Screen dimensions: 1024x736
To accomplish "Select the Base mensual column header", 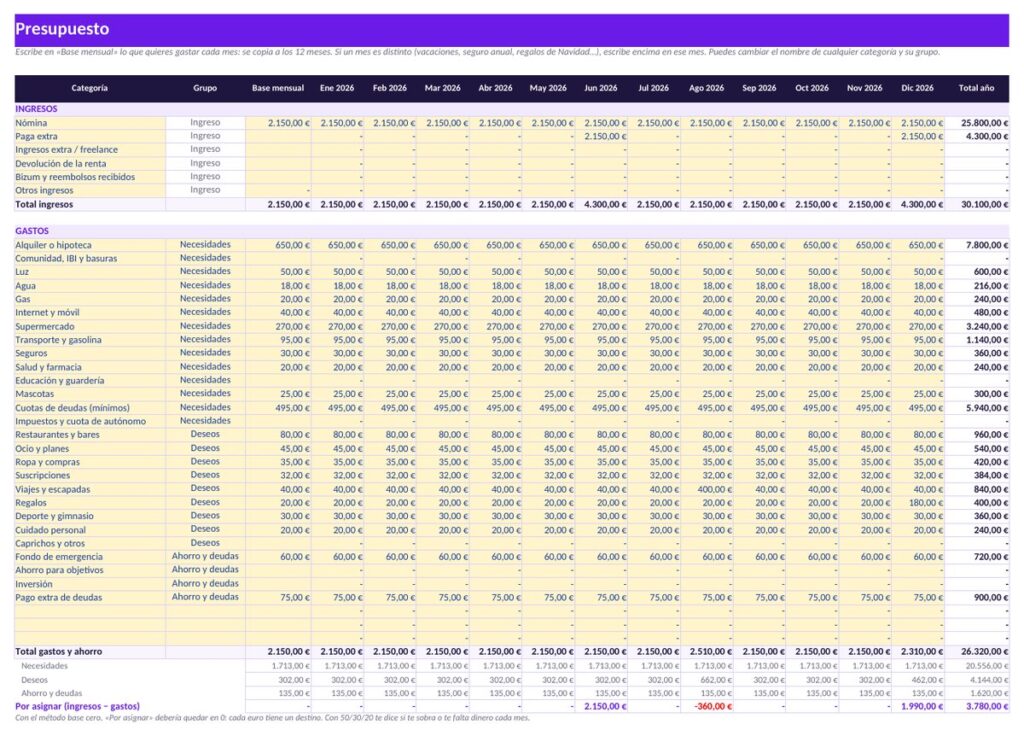I will pyautogui.click(x=278, y=88).
